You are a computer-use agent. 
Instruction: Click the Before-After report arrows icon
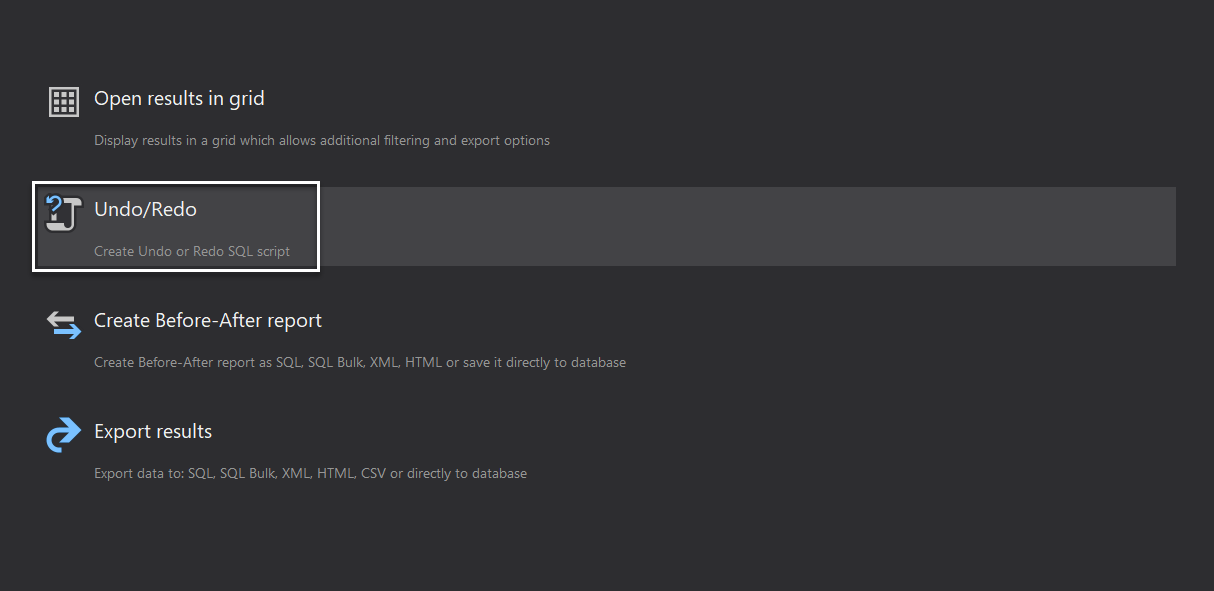click(64, 324)
